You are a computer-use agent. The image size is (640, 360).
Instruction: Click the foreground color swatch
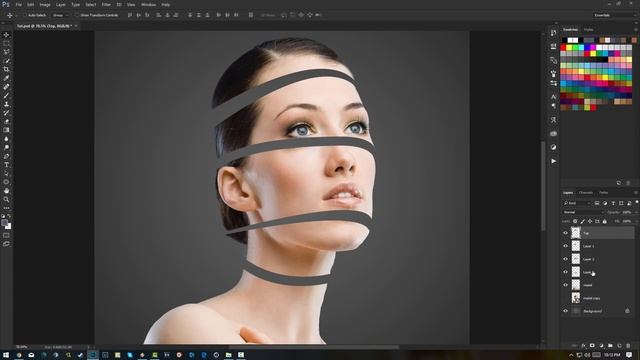pos(4,223)
